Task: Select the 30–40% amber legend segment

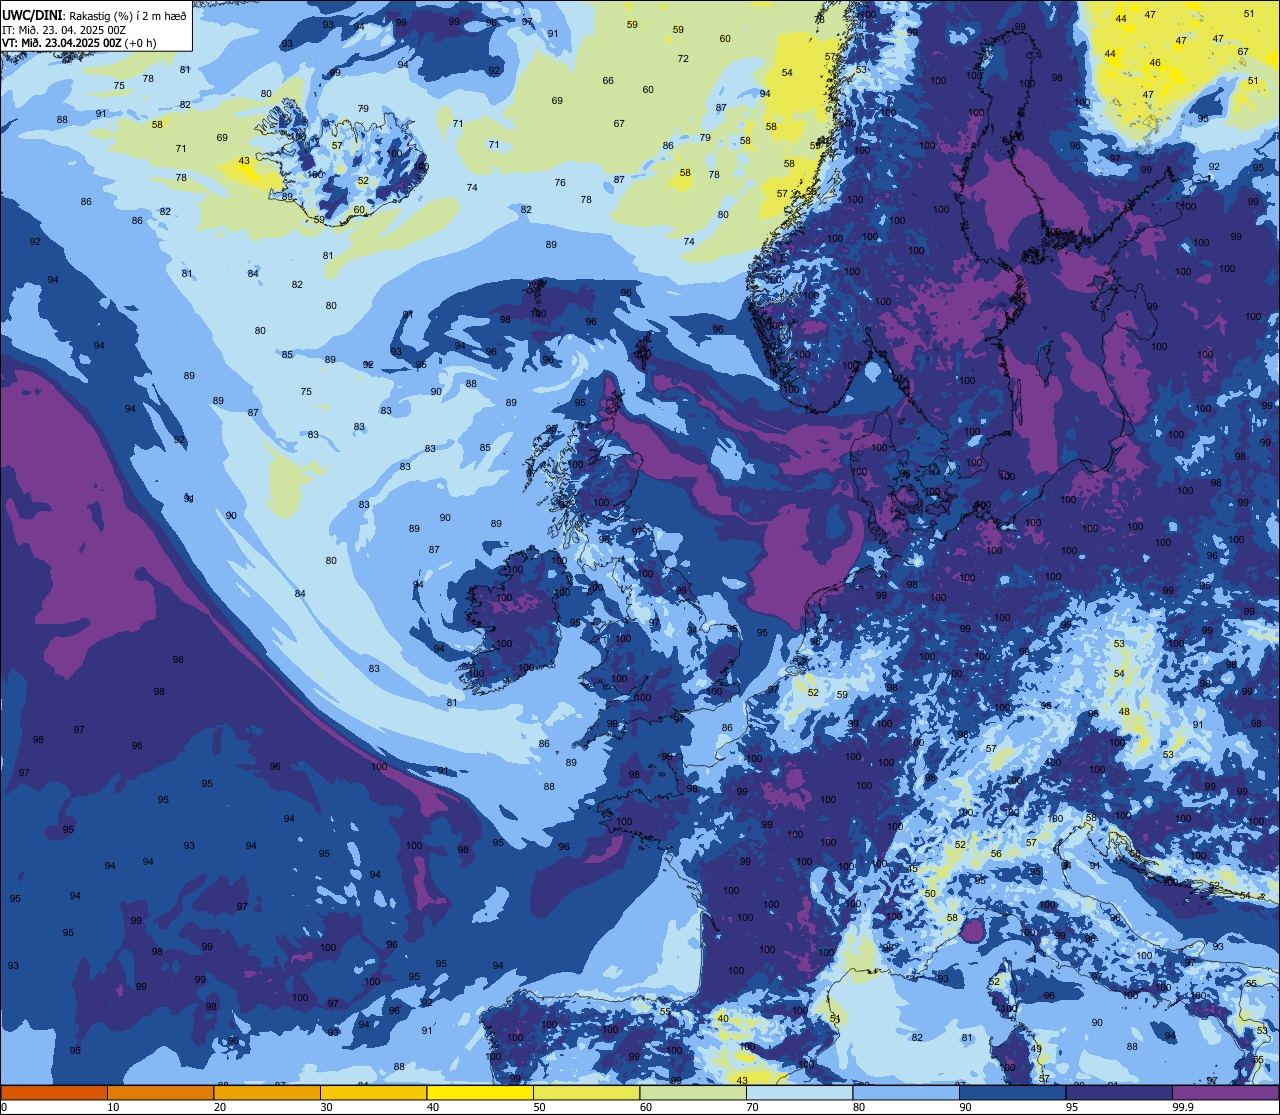Action: click(x=373, y=1092)
